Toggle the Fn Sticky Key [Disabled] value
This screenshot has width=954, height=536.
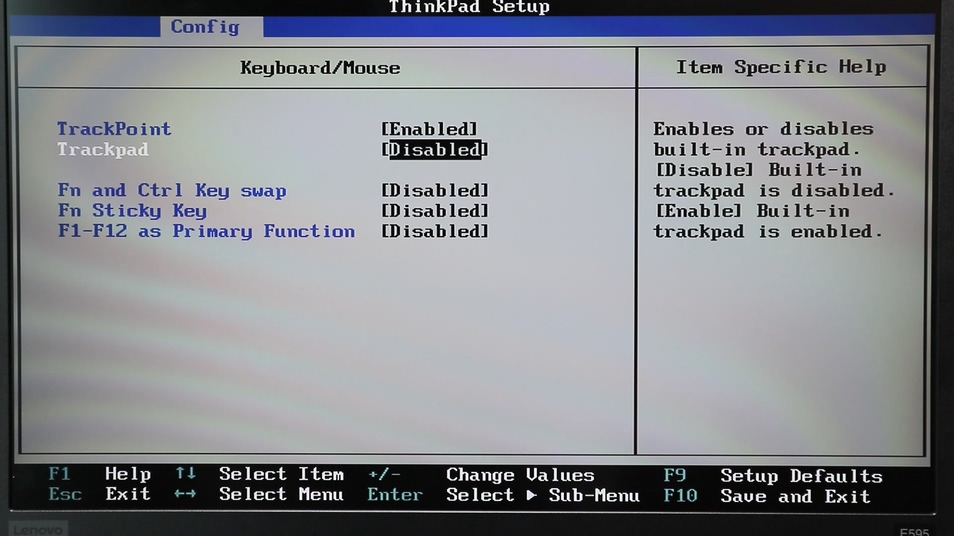[x=434, y=211]
